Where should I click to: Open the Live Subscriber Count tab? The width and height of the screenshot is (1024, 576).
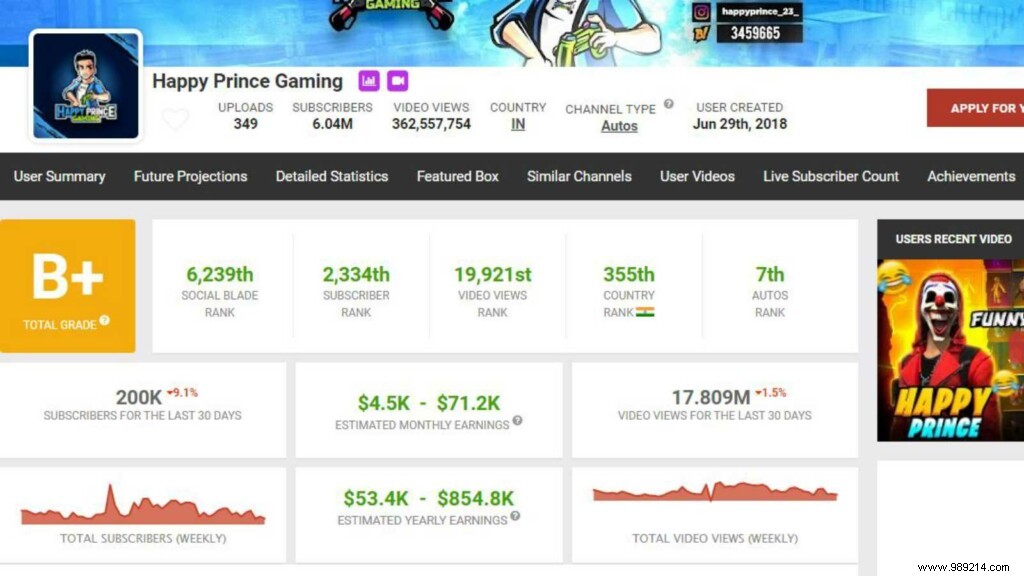click(x=831, y=176)
